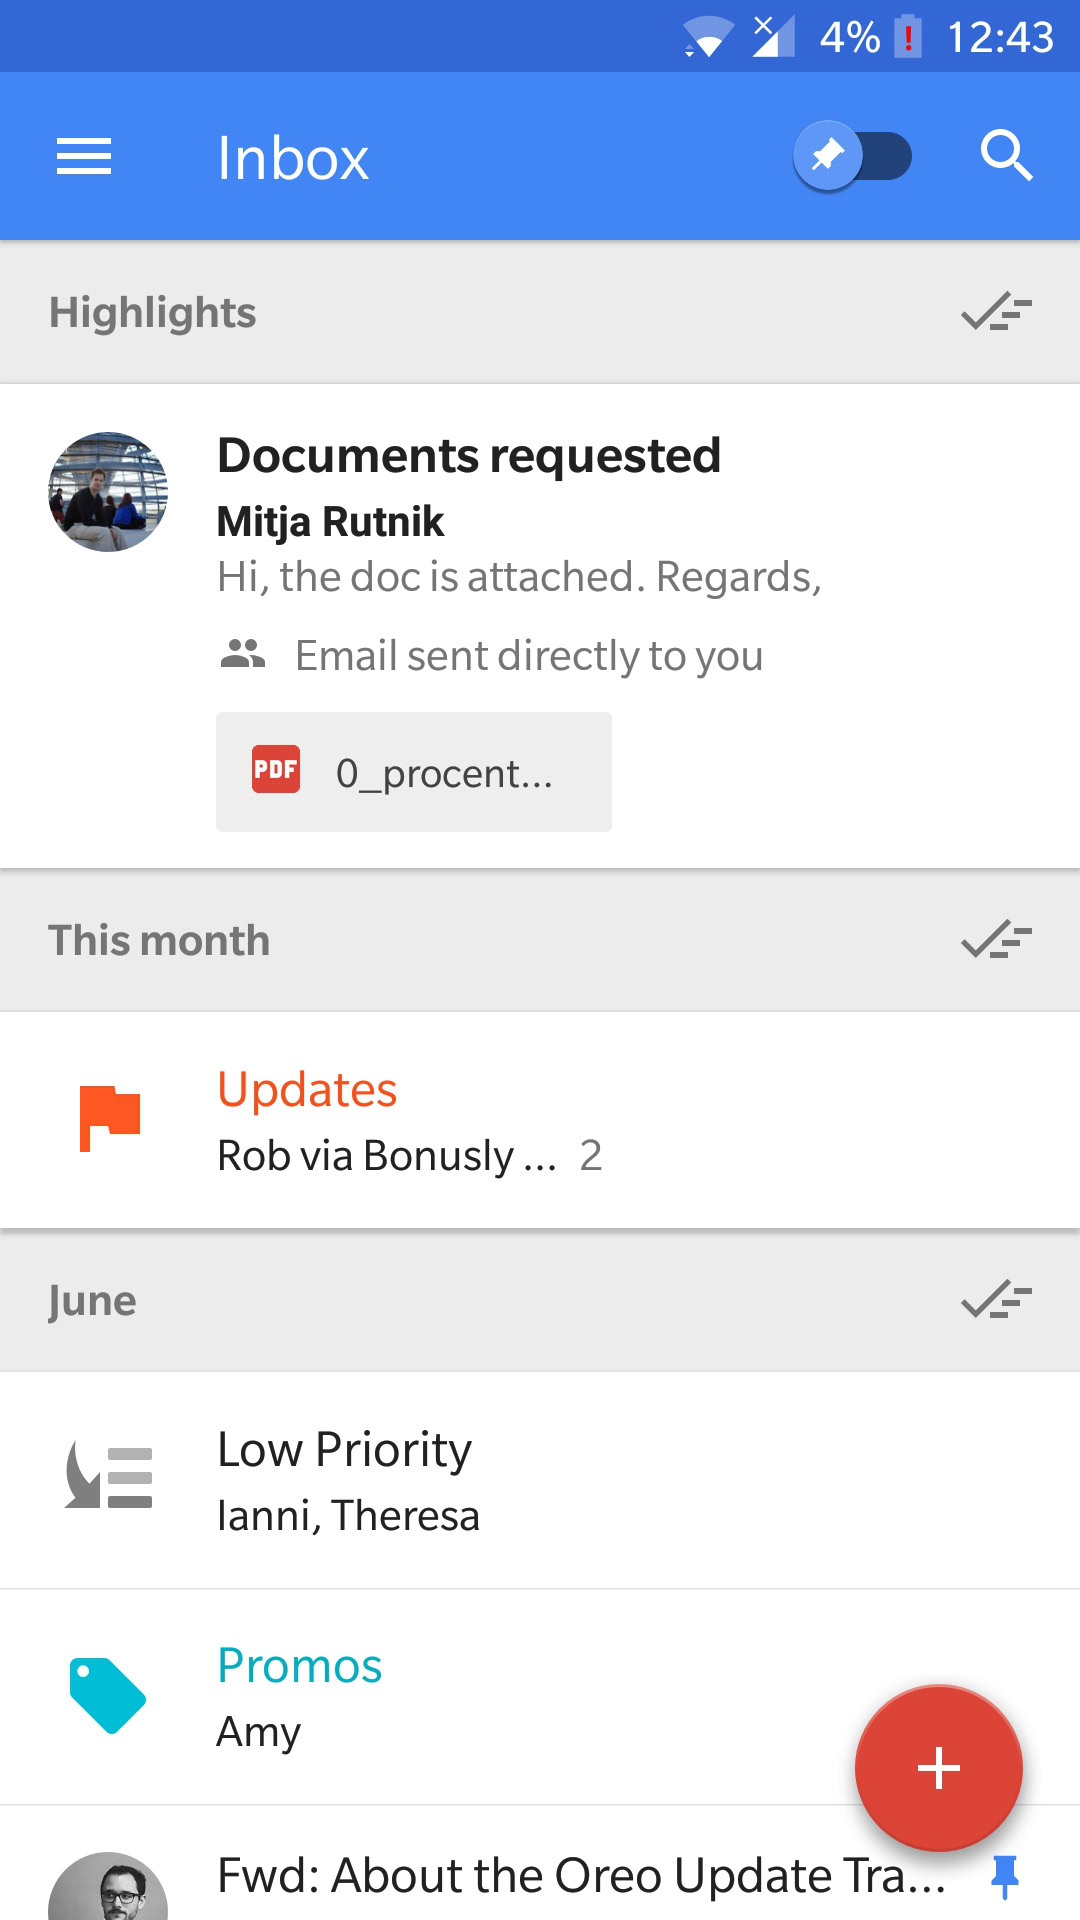The width and height of the screenshot is (1080, 1920).
Task: Tap the search magnifier icon
Action: pos(1005,156)
